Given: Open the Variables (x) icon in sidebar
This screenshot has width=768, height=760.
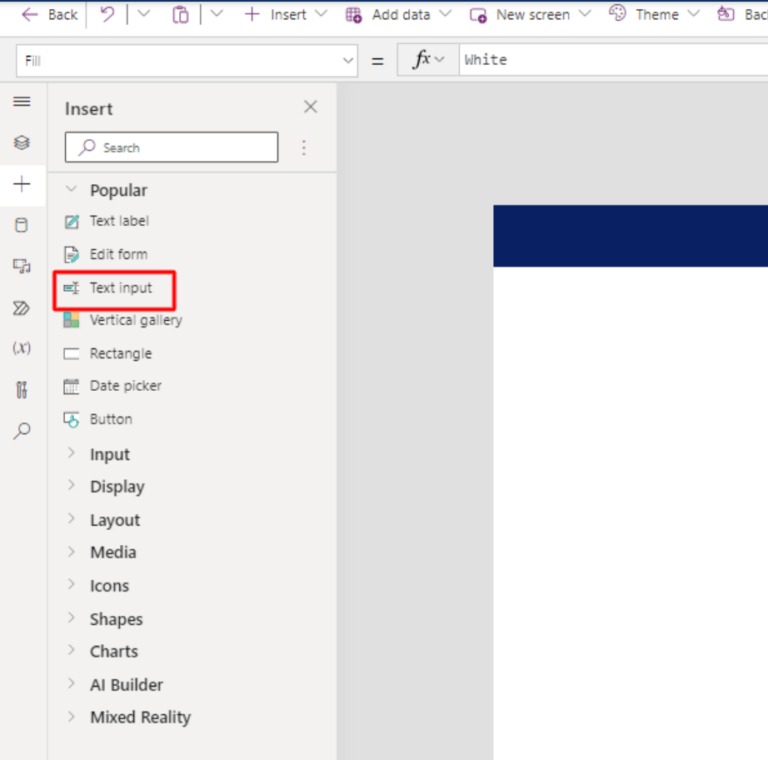Looking at the screenshot, I should coord(22,348).
